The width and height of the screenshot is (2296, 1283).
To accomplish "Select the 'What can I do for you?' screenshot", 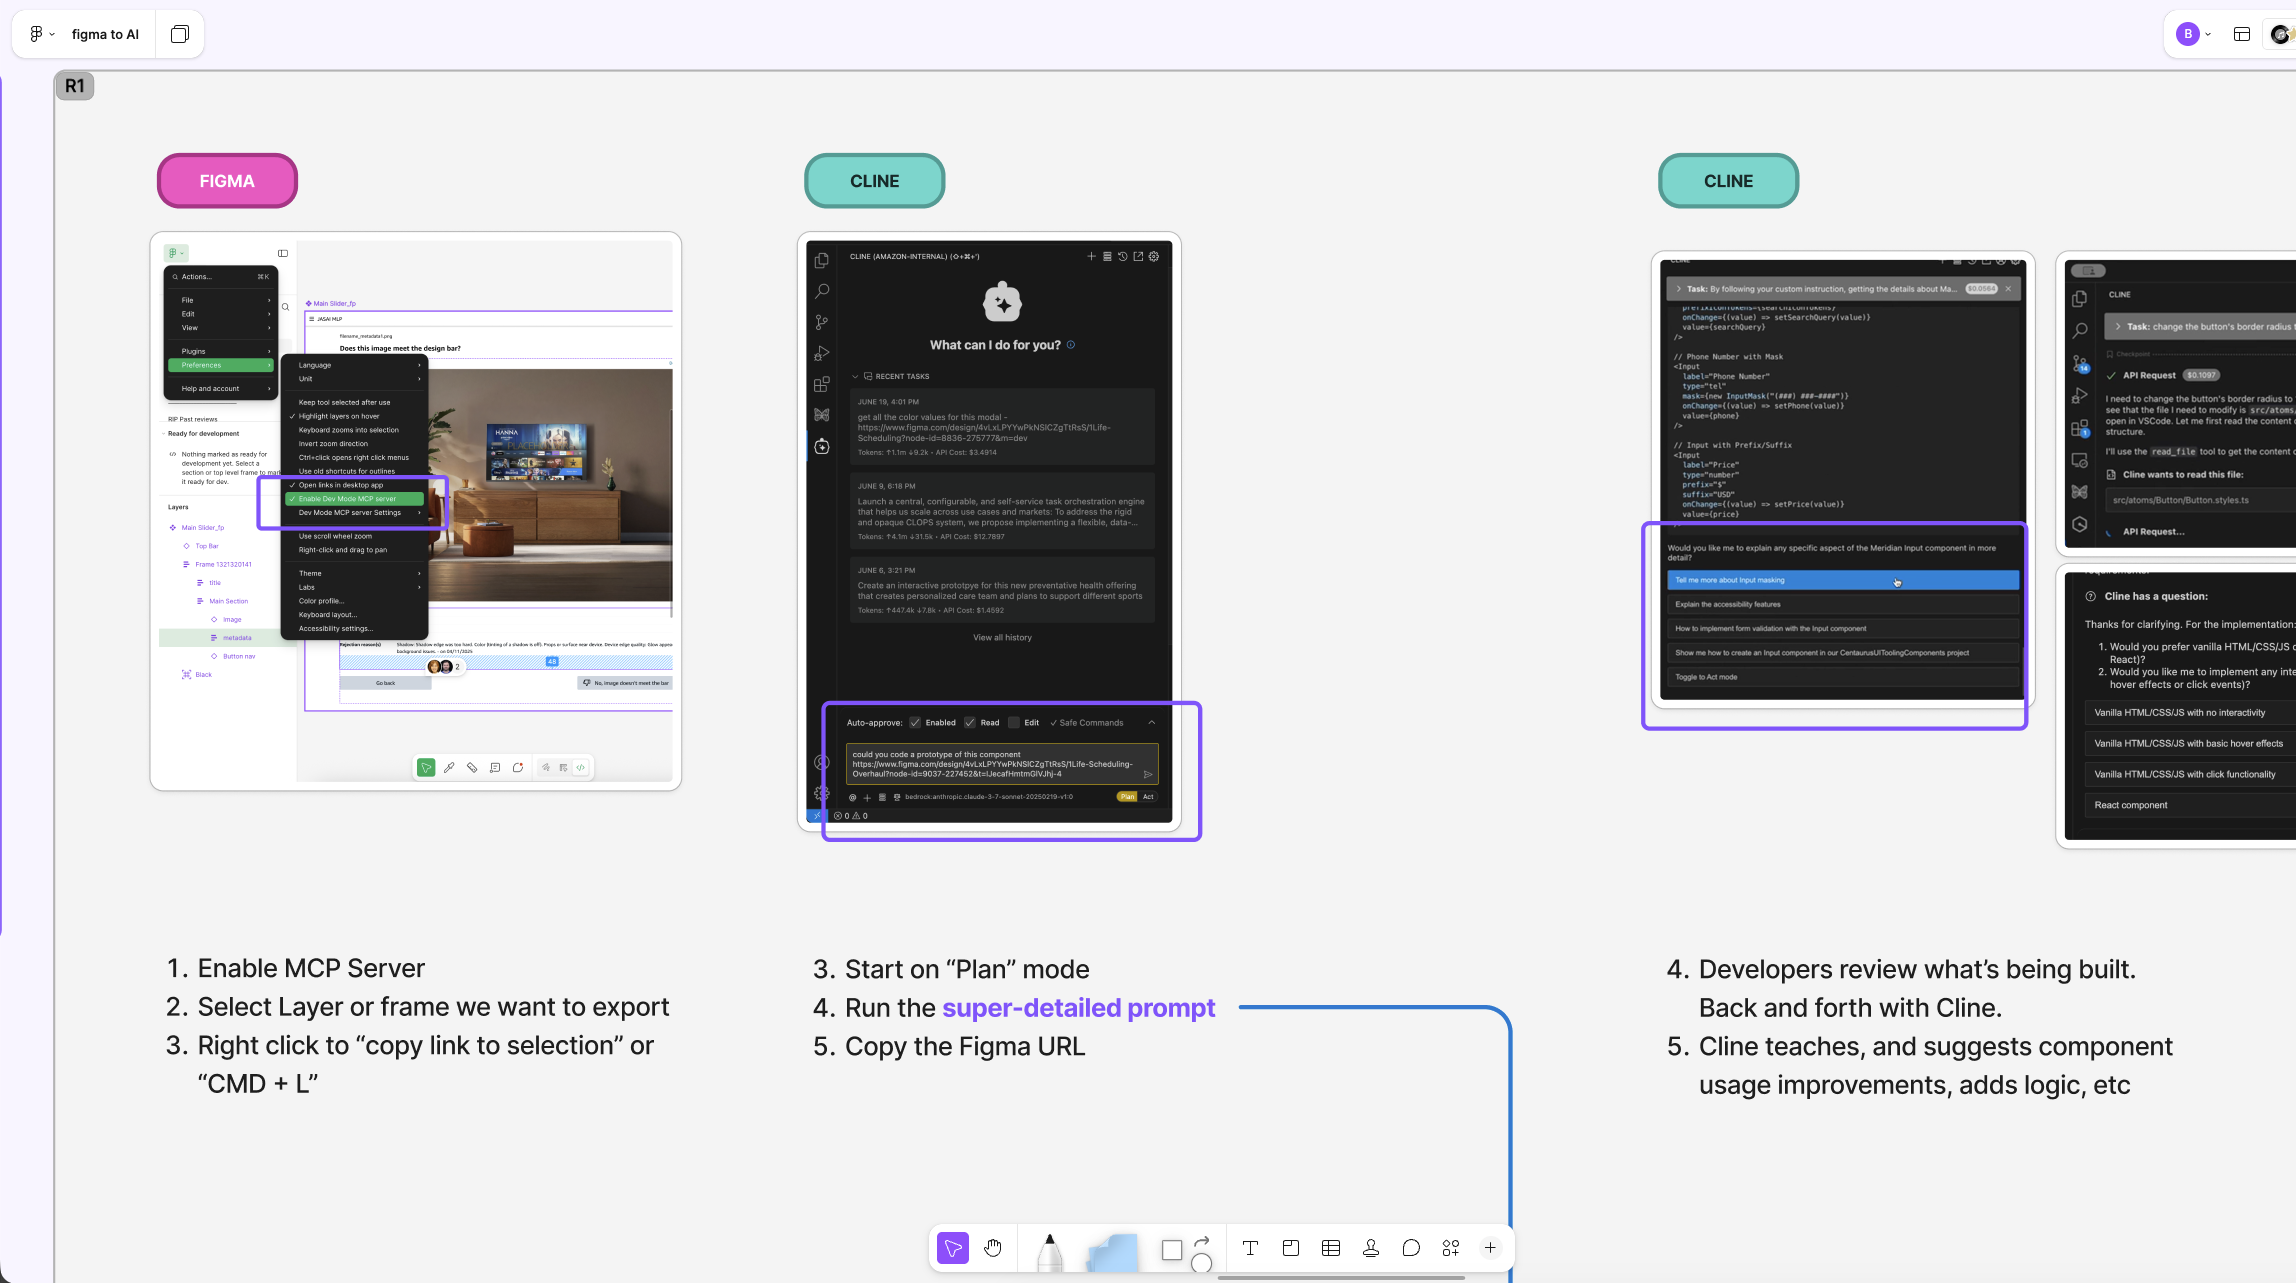I will point(989,532).
